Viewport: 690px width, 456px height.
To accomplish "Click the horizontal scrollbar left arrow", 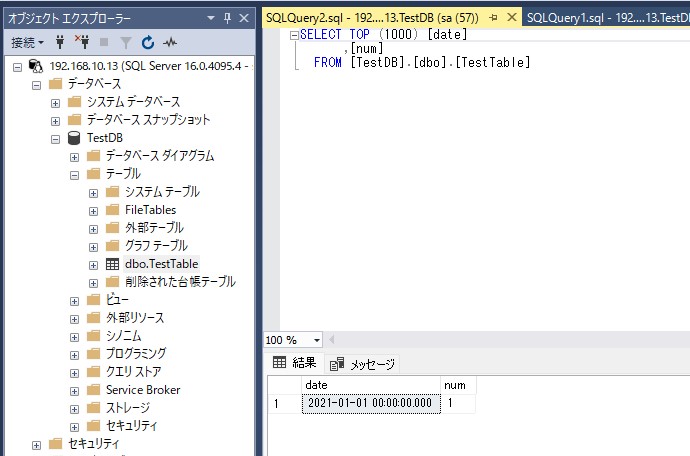I will click(x=332, y=340).
